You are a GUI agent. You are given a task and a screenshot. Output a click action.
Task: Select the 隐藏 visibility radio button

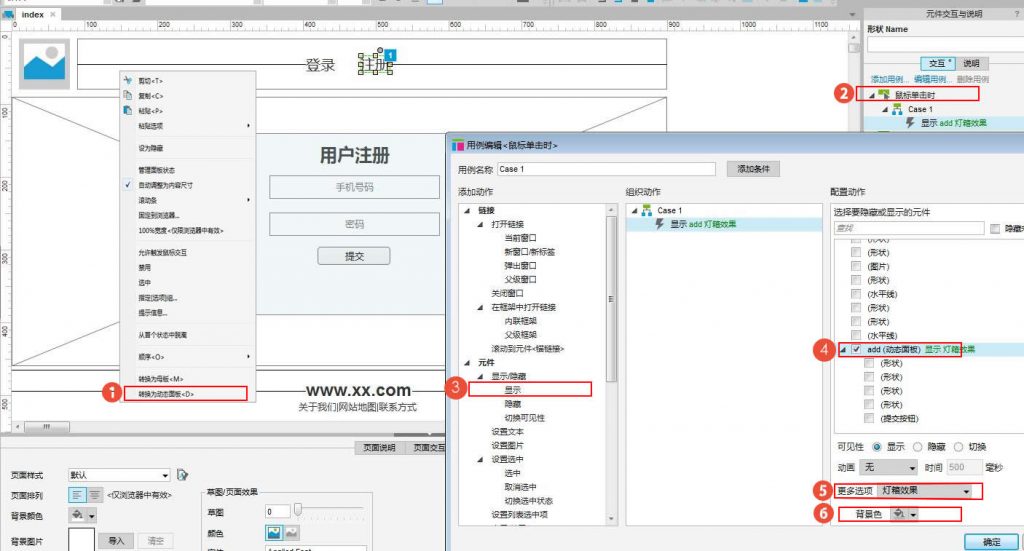(918, 447)
